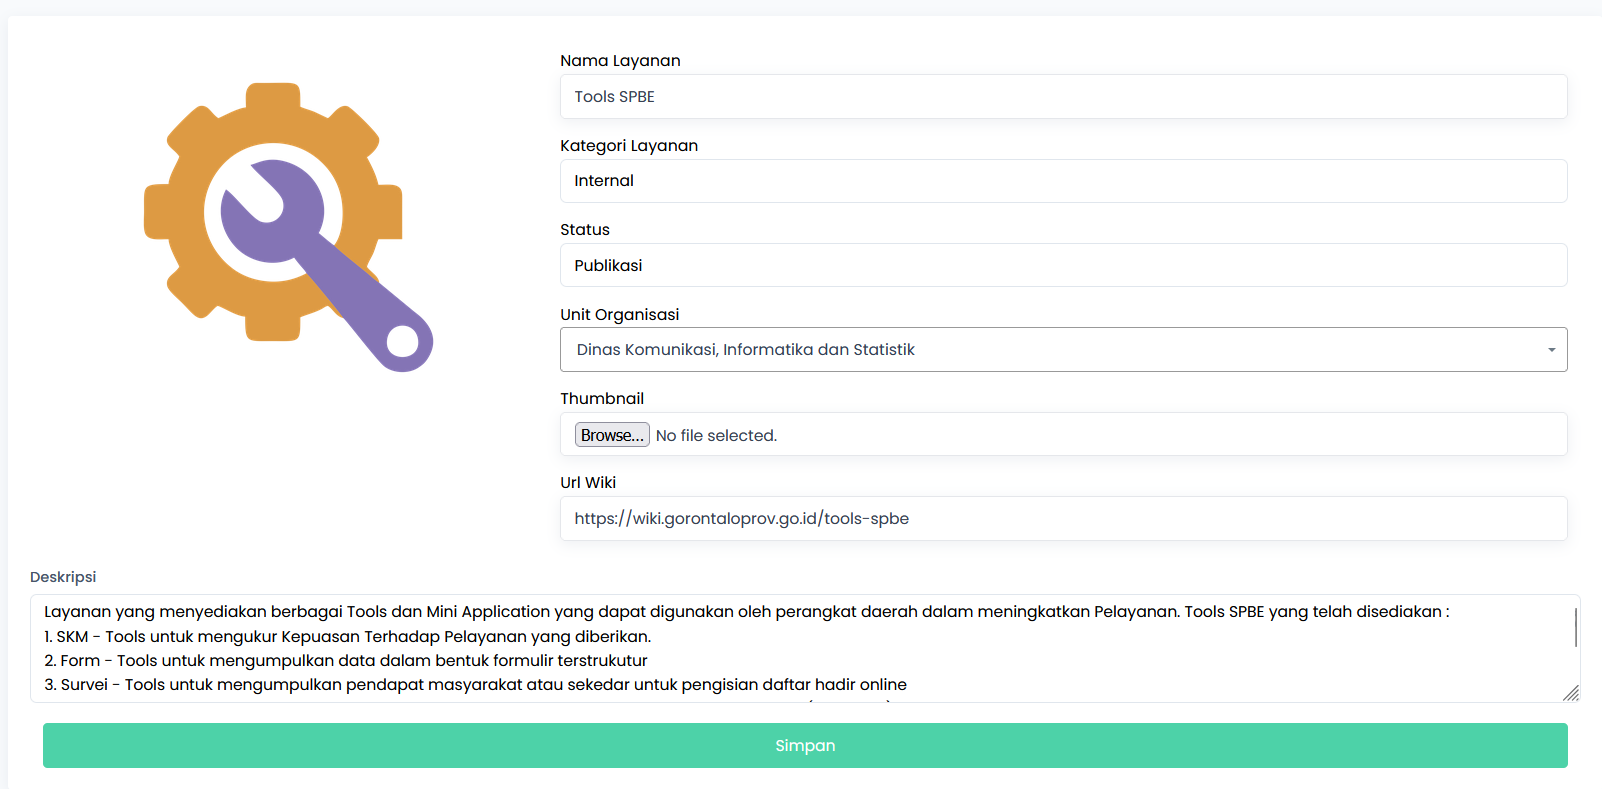The width and height of the screenshot is (1602, 789).
Task: Click the Deskripsi label
Action: point(63,577)
